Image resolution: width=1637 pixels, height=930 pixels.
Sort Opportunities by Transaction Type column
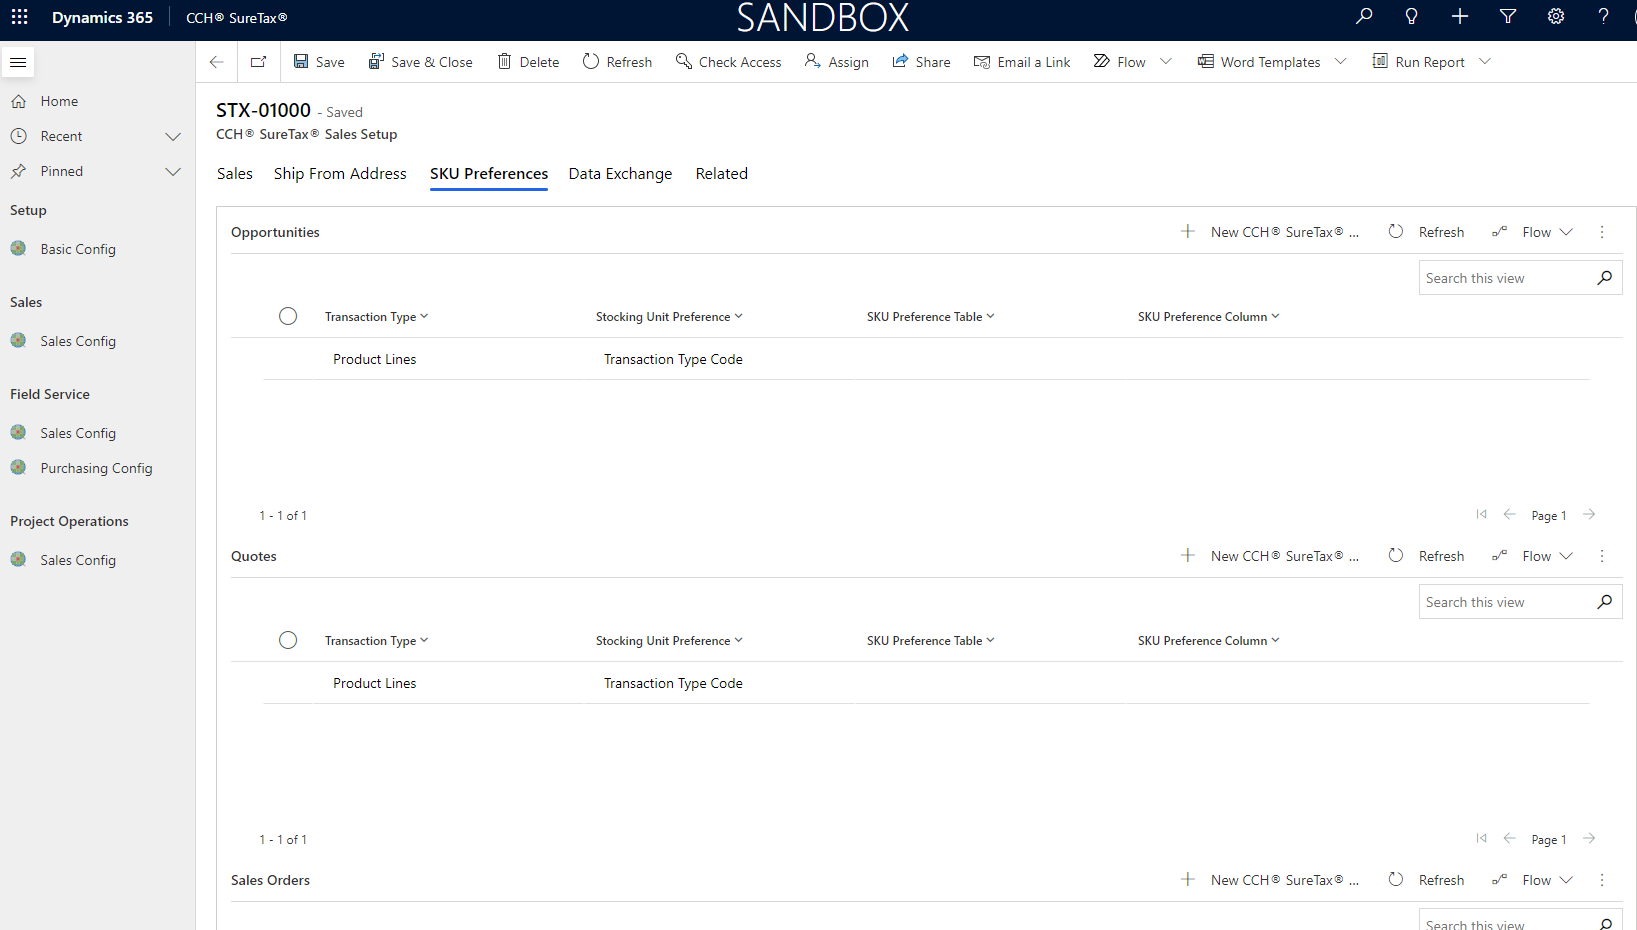(x=376, y=317)
